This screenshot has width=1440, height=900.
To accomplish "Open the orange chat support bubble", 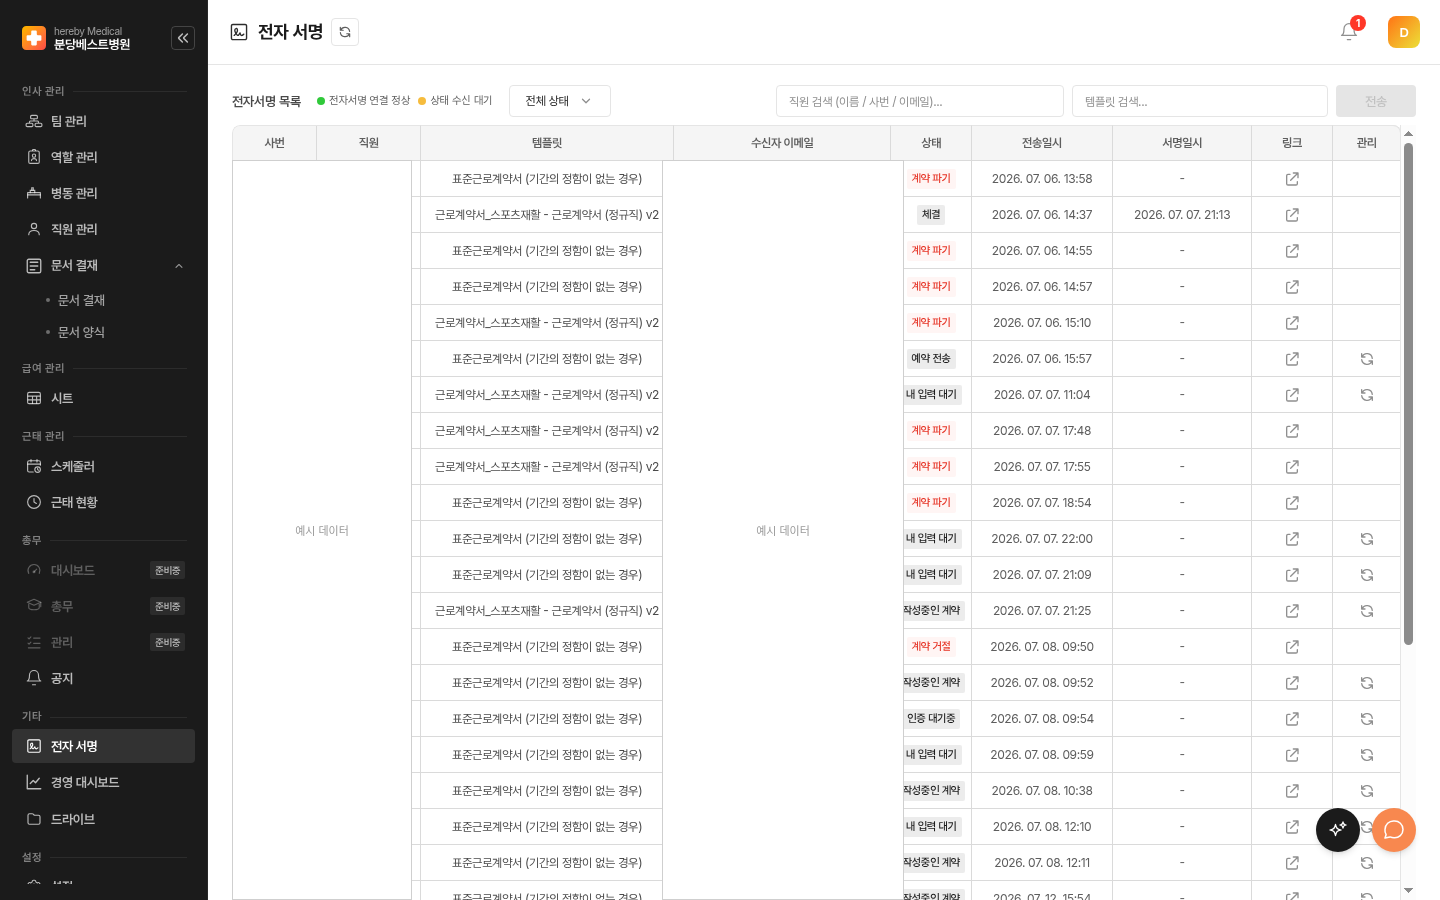I will click(1394, 830).
